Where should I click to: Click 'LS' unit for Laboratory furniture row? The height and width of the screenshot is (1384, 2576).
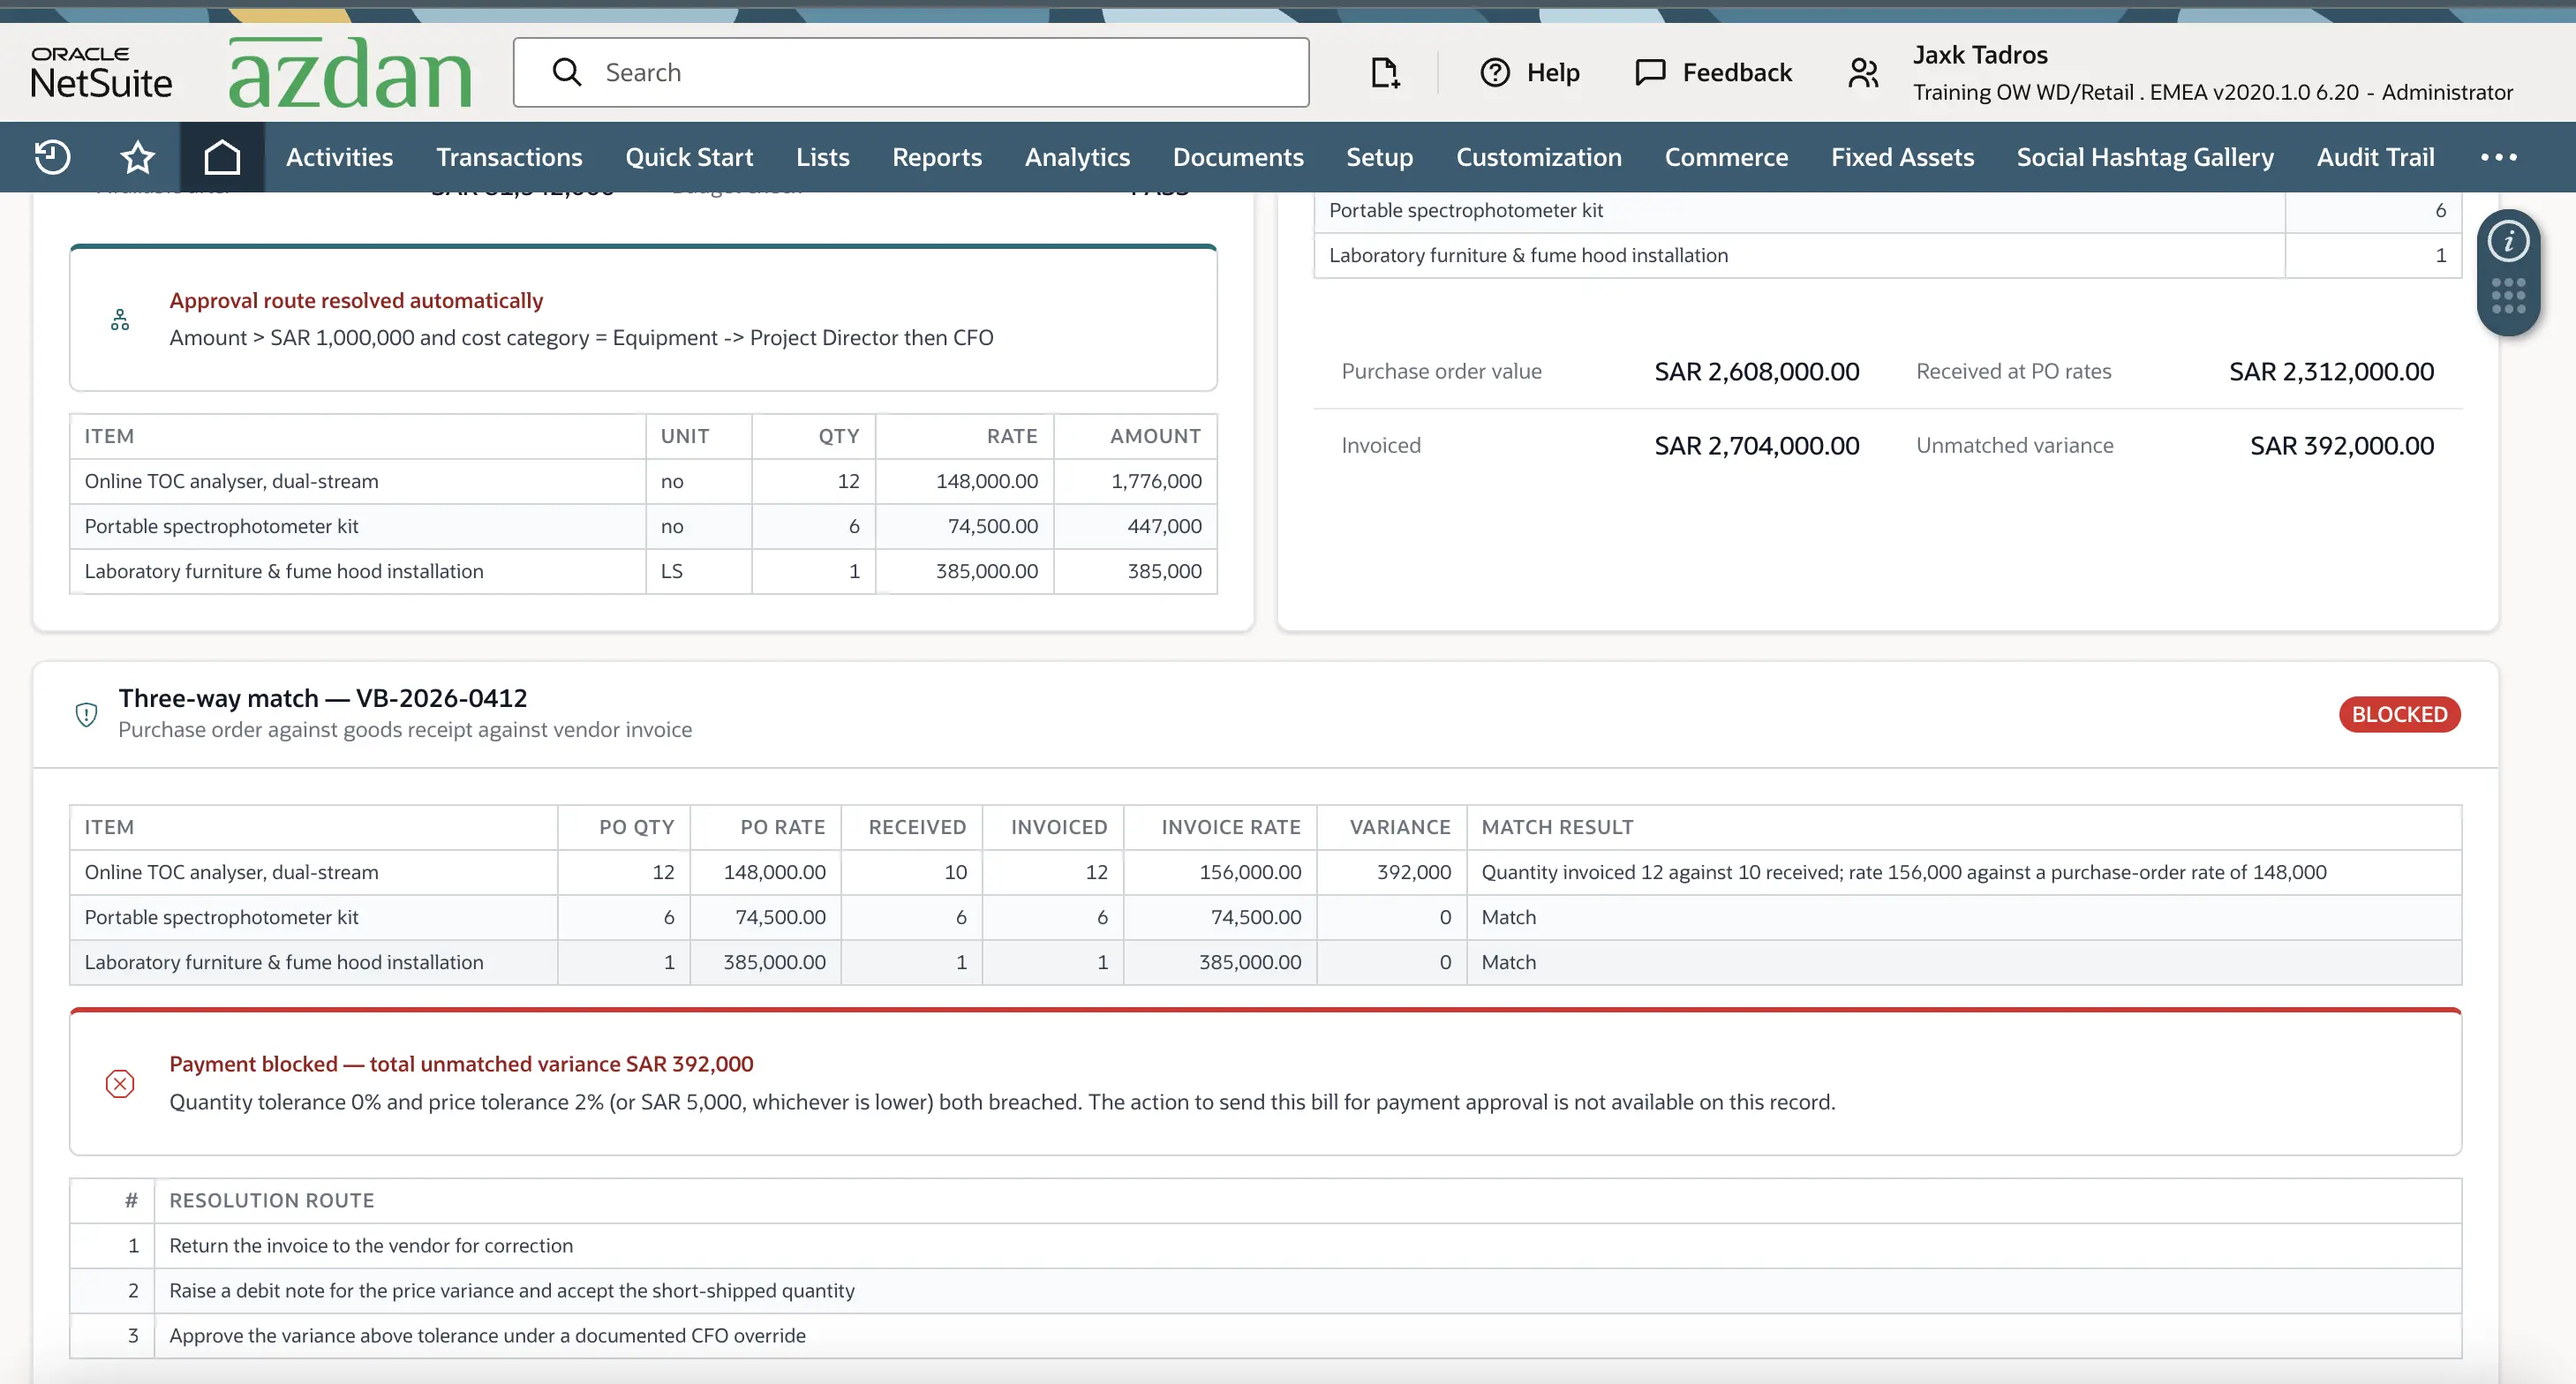tap(671, 571)
